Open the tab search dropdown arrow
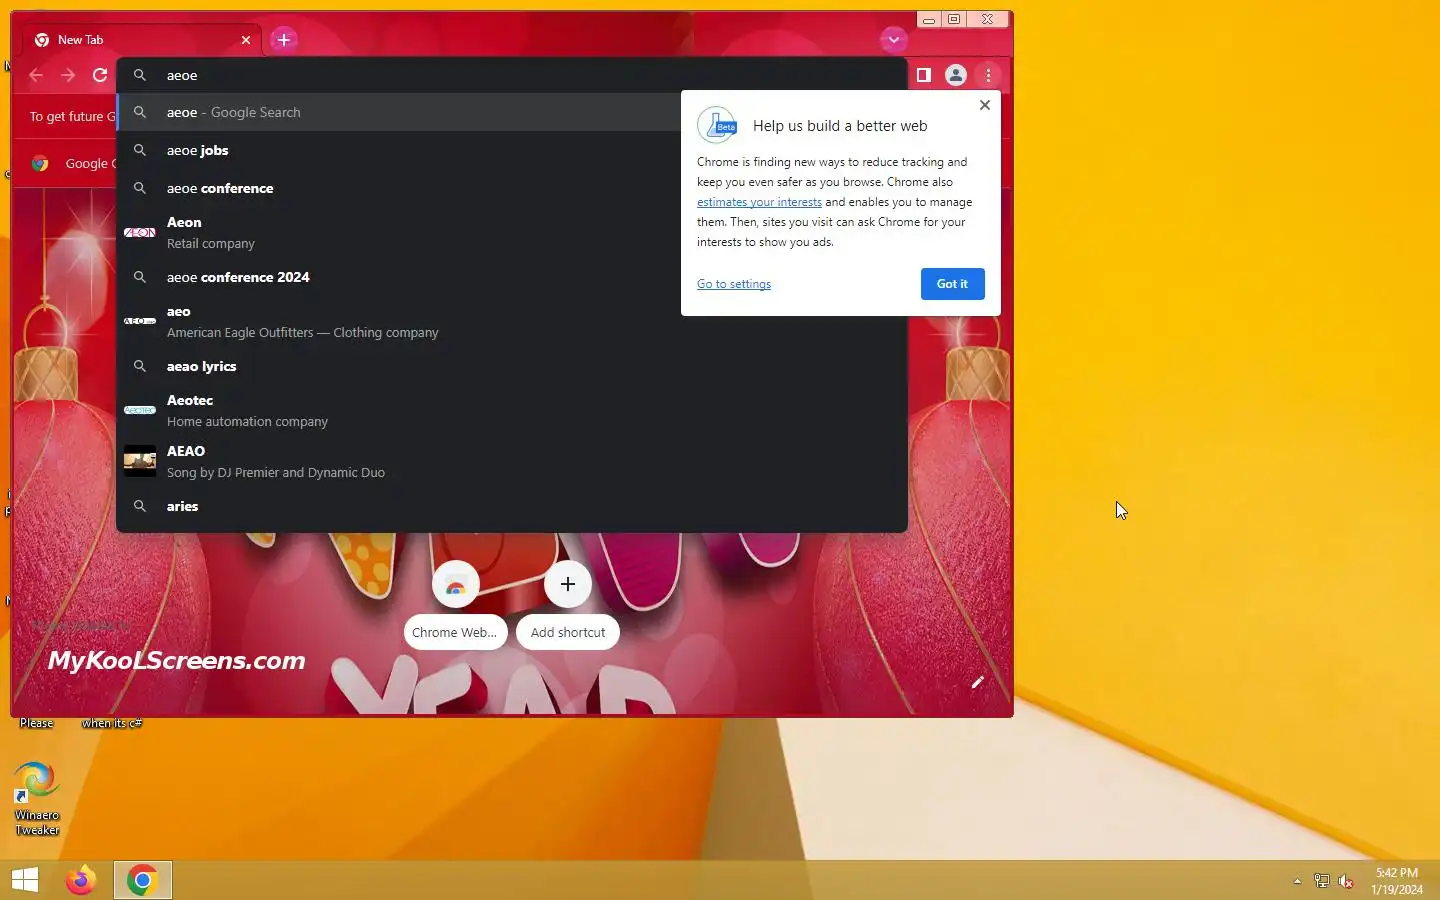Screen dimensions: 1440x900 click(893, 40)
